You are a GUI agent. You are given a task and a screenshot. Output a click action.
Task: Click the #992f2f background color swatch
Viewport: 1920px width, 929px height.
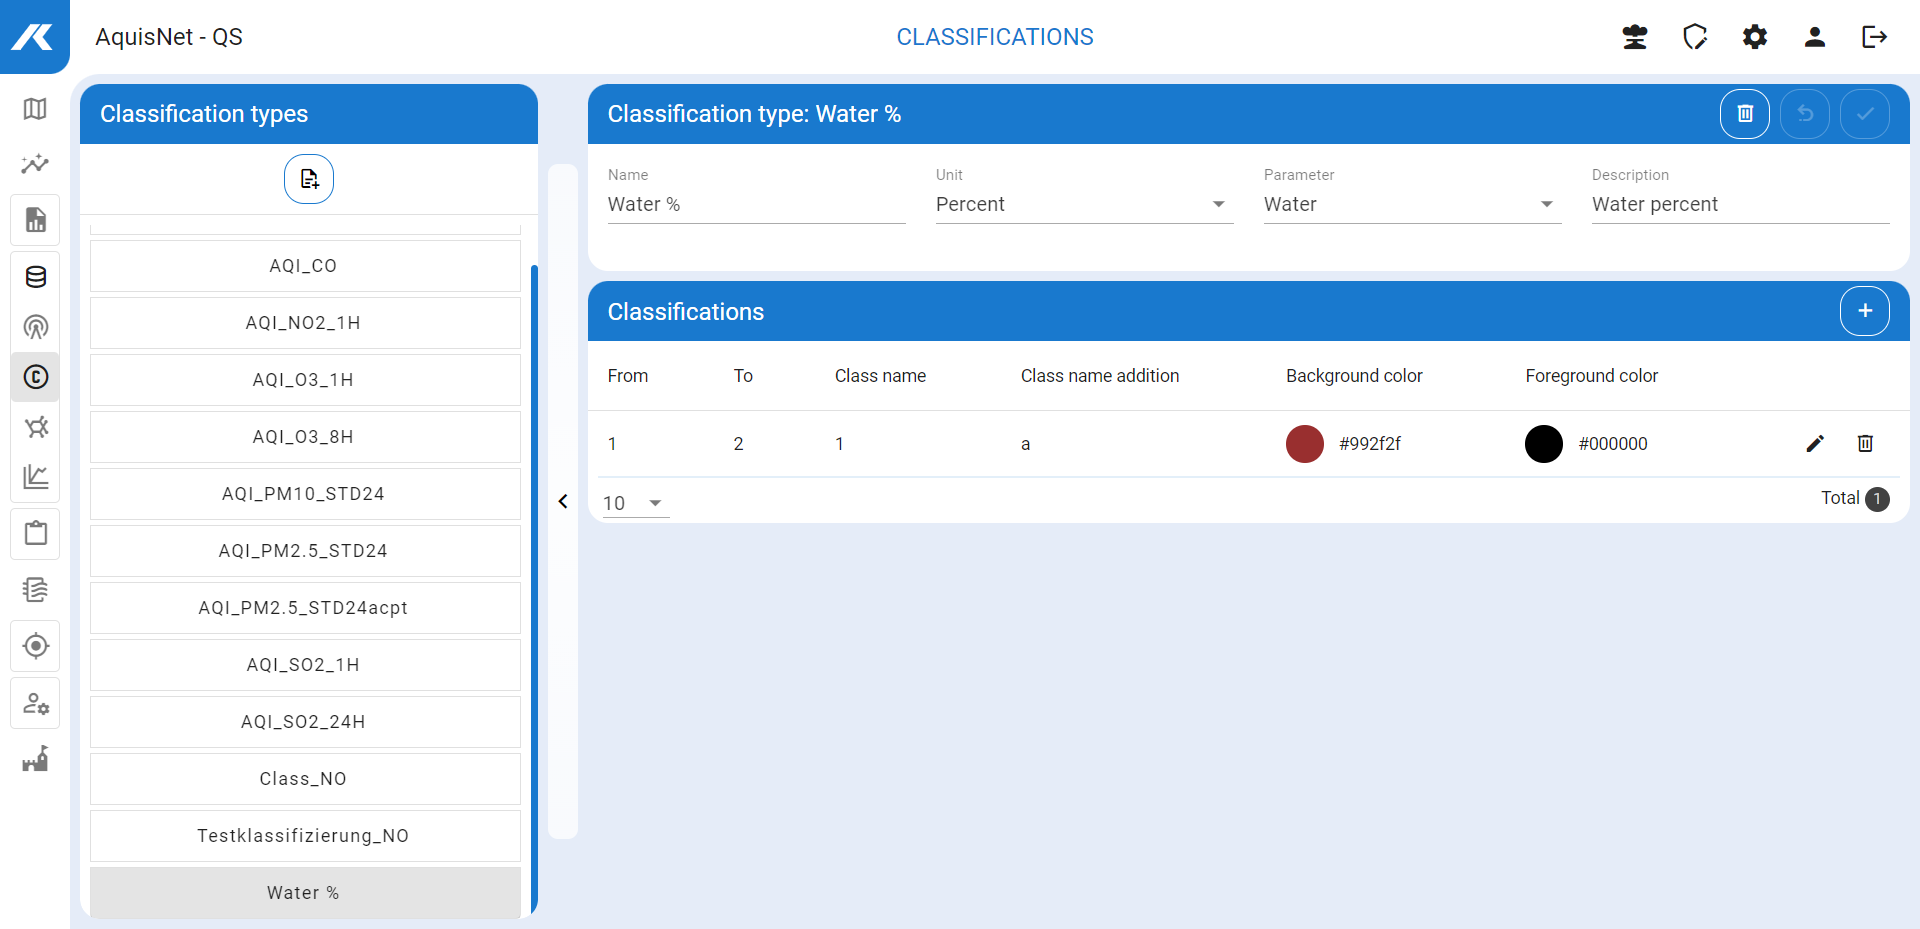pos(1304,444)
